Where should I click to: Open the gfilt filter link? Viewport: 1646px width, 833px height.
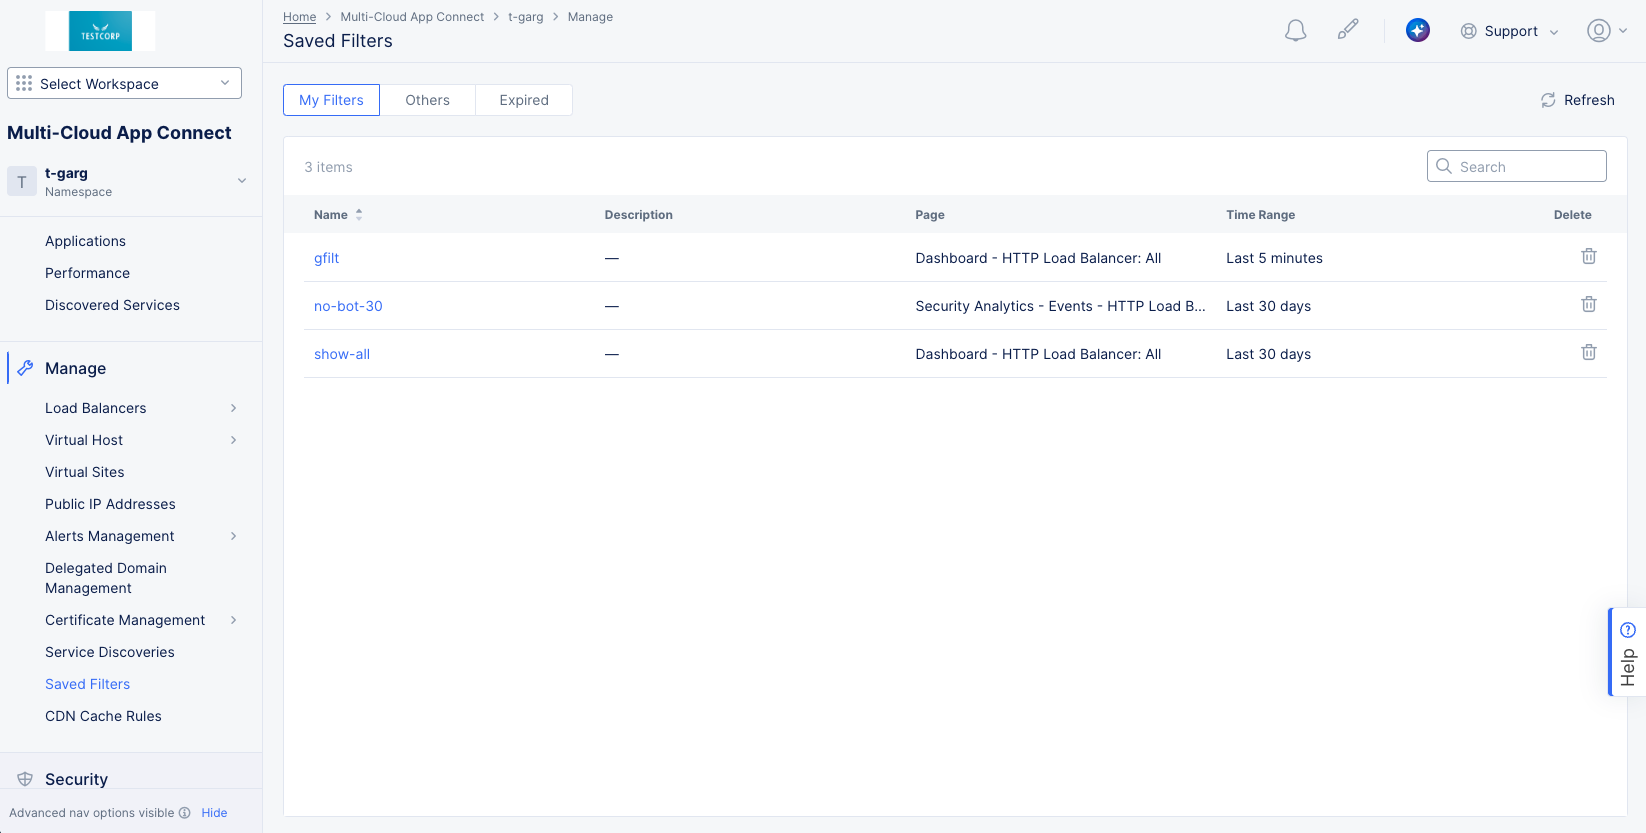(x=326, y=258)
